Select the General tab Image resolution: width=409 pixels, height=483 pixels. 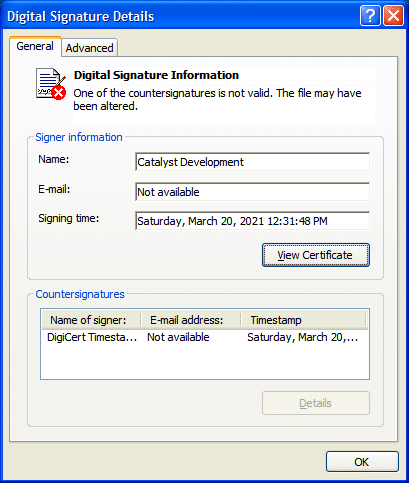(x=35, y=46)
